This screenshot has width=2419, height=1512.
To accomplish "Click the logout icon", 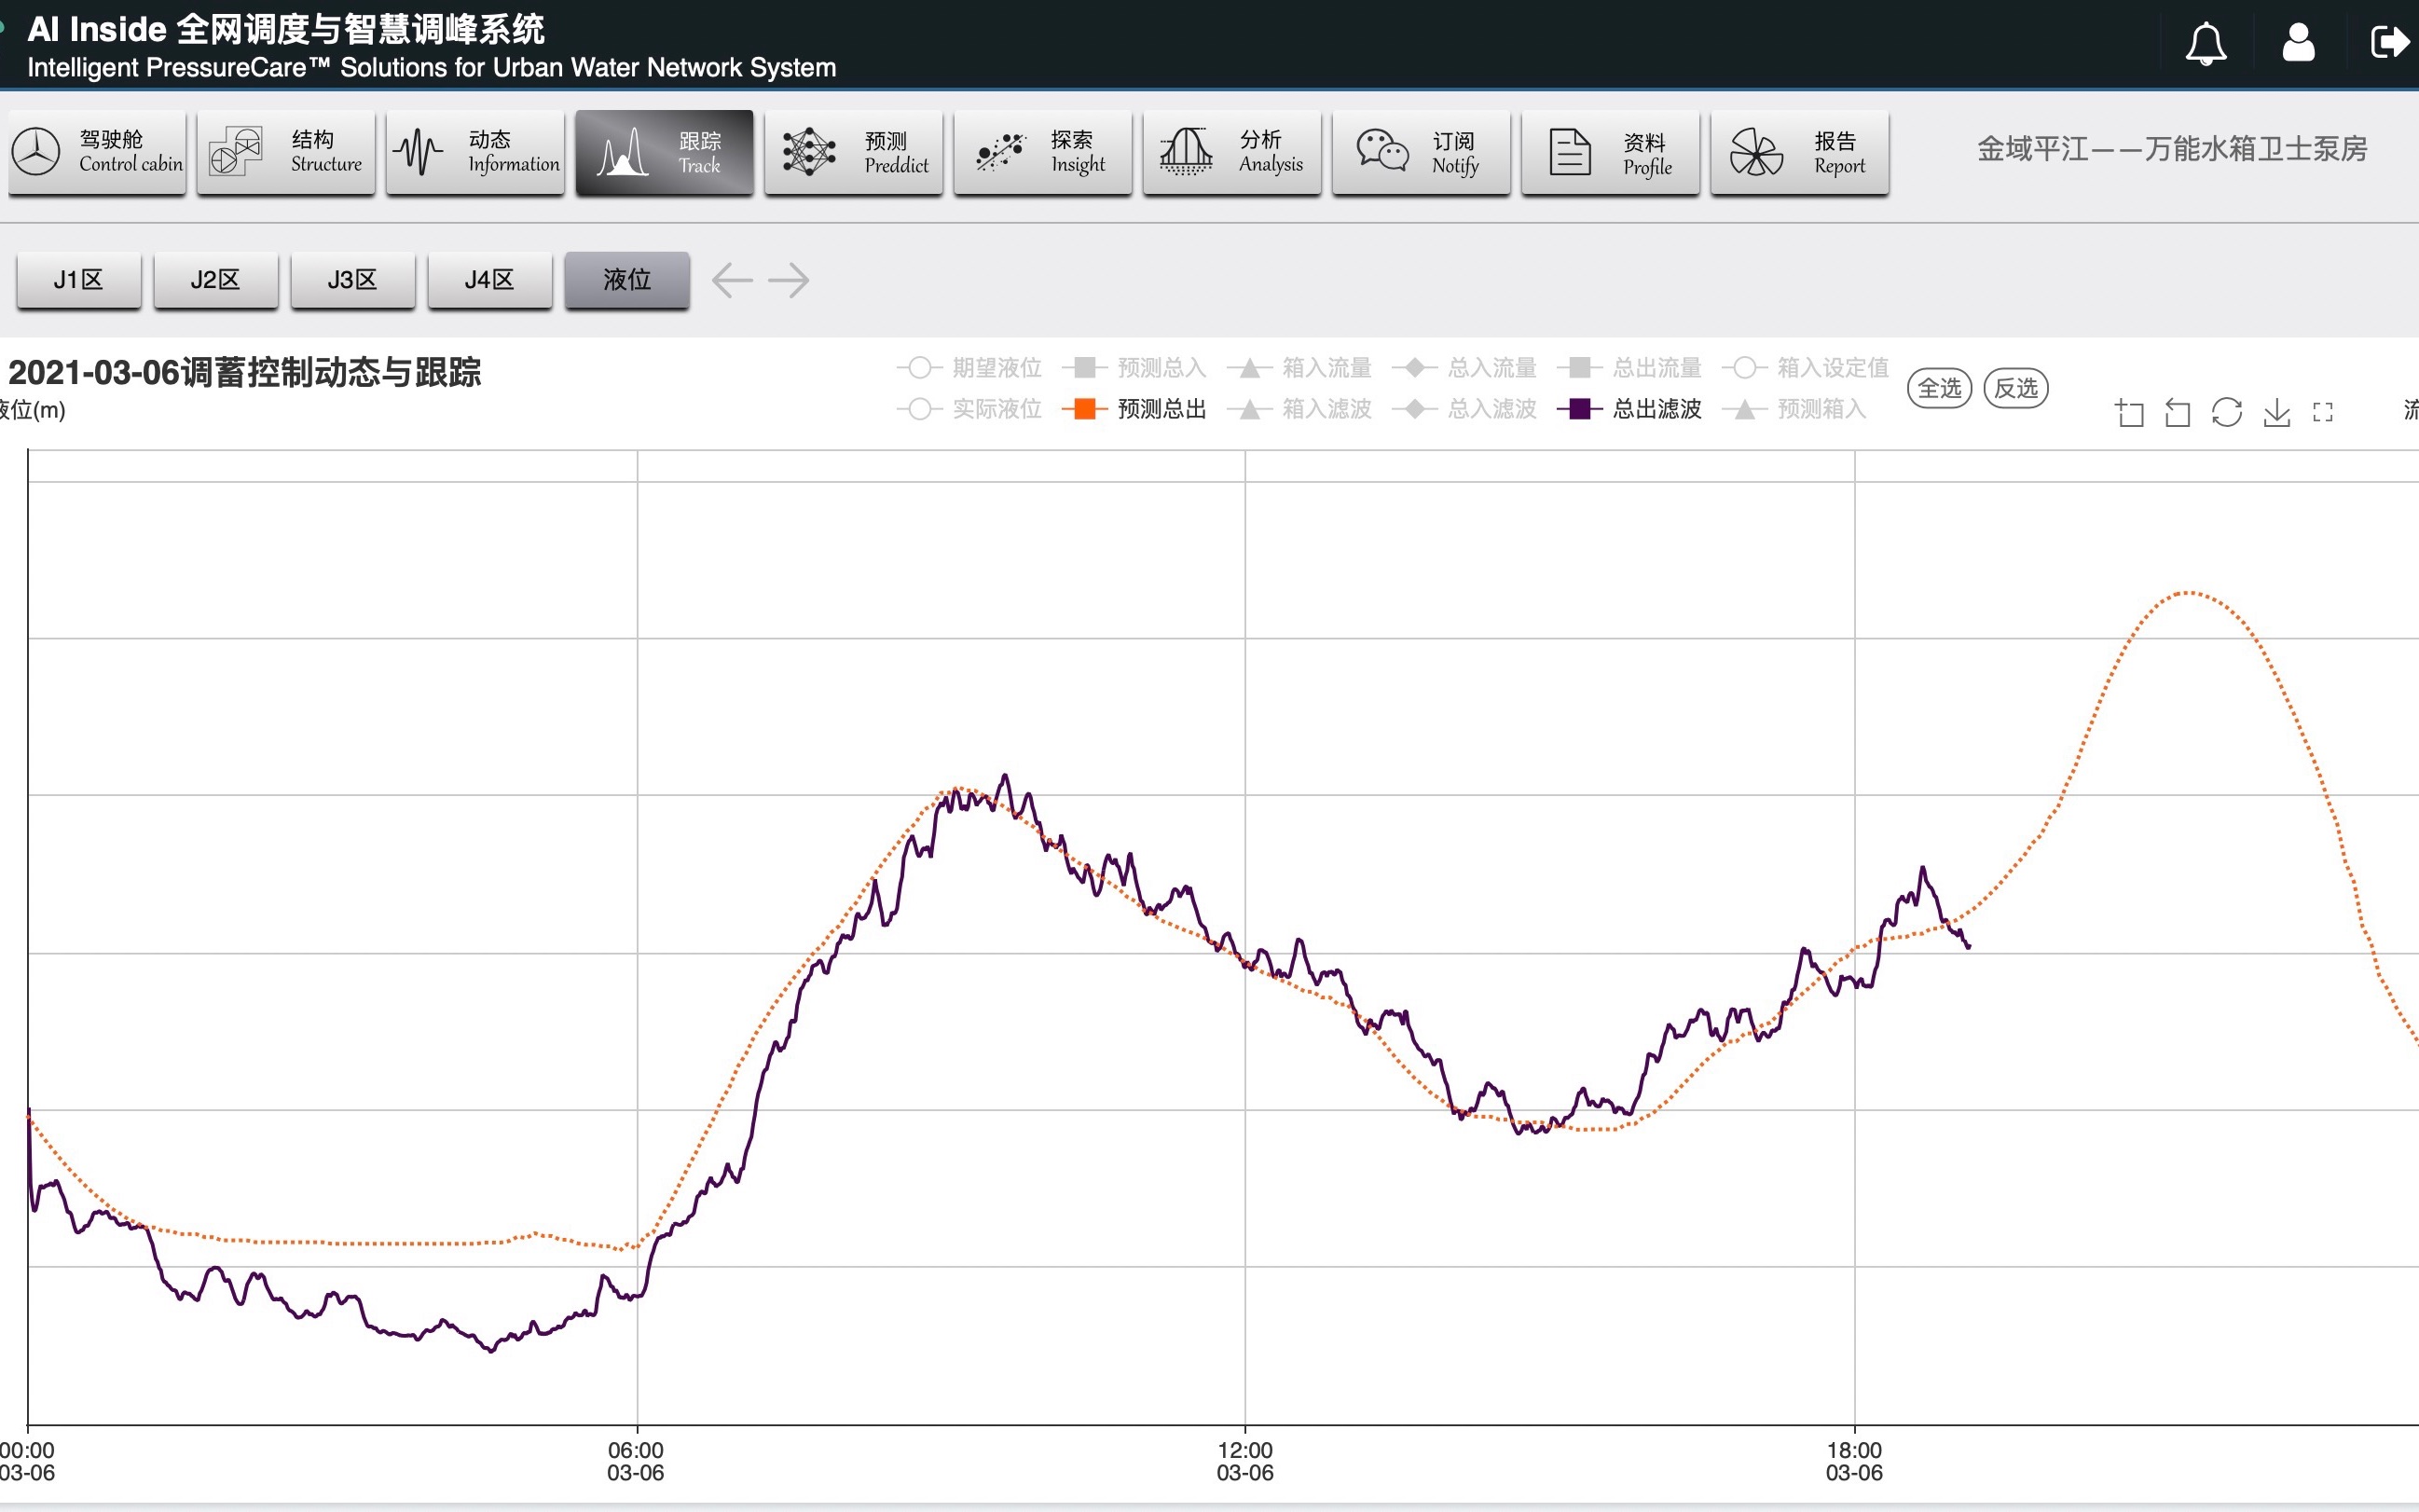I will pos(2389,42).
